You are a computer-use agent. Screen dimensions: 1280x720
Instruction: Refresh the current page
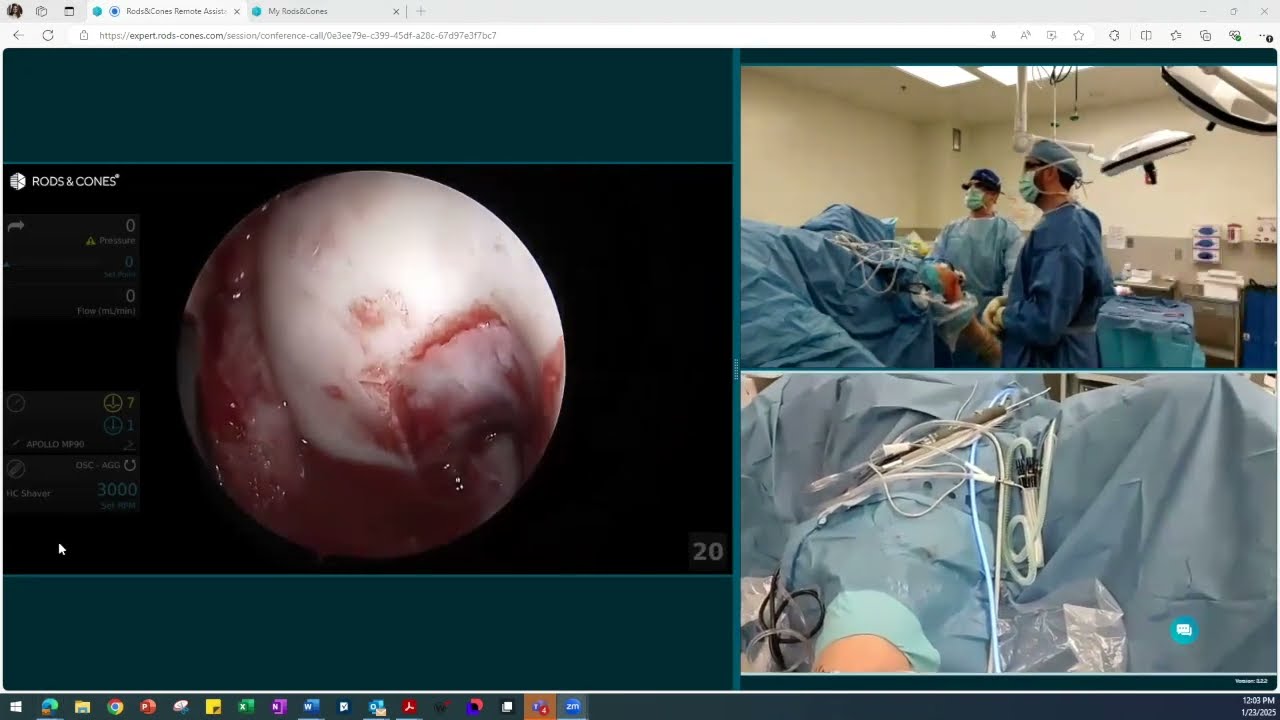click(x=47, y=35)
